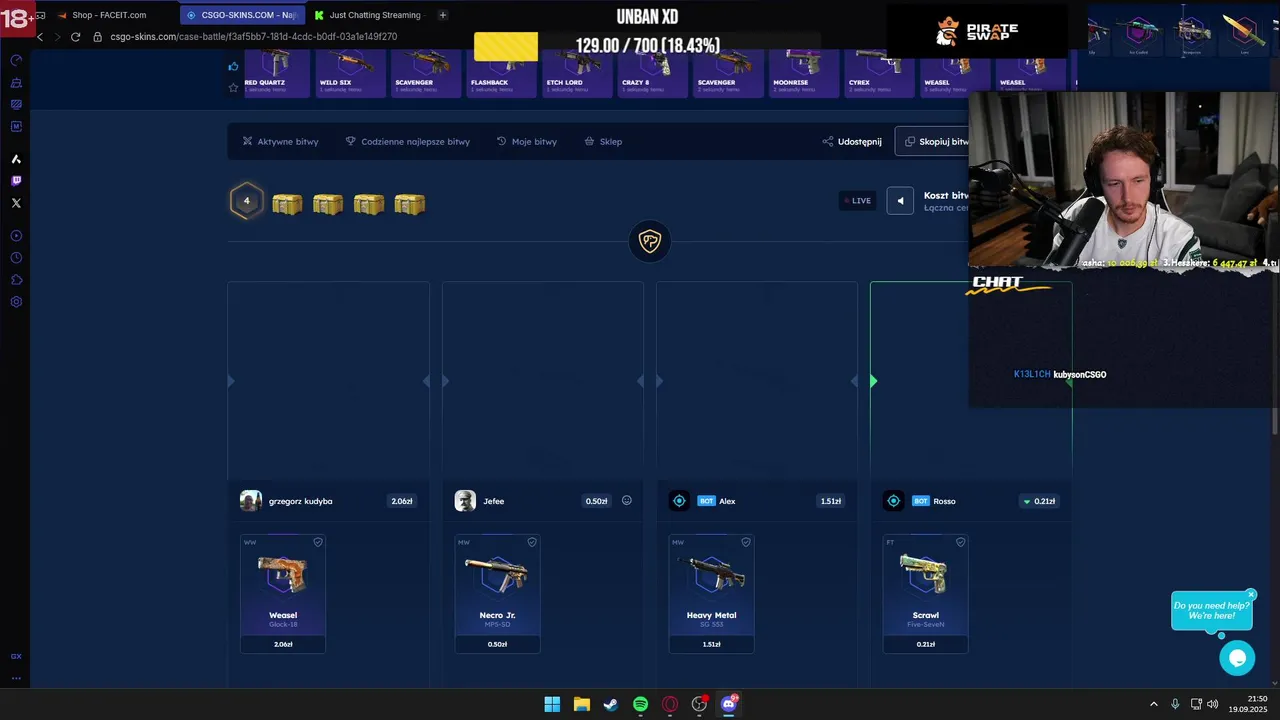1280x720 pixels.
Task: Click the shield icon on Weasel card
Action: pyautogui.click(x=318, y=542)
